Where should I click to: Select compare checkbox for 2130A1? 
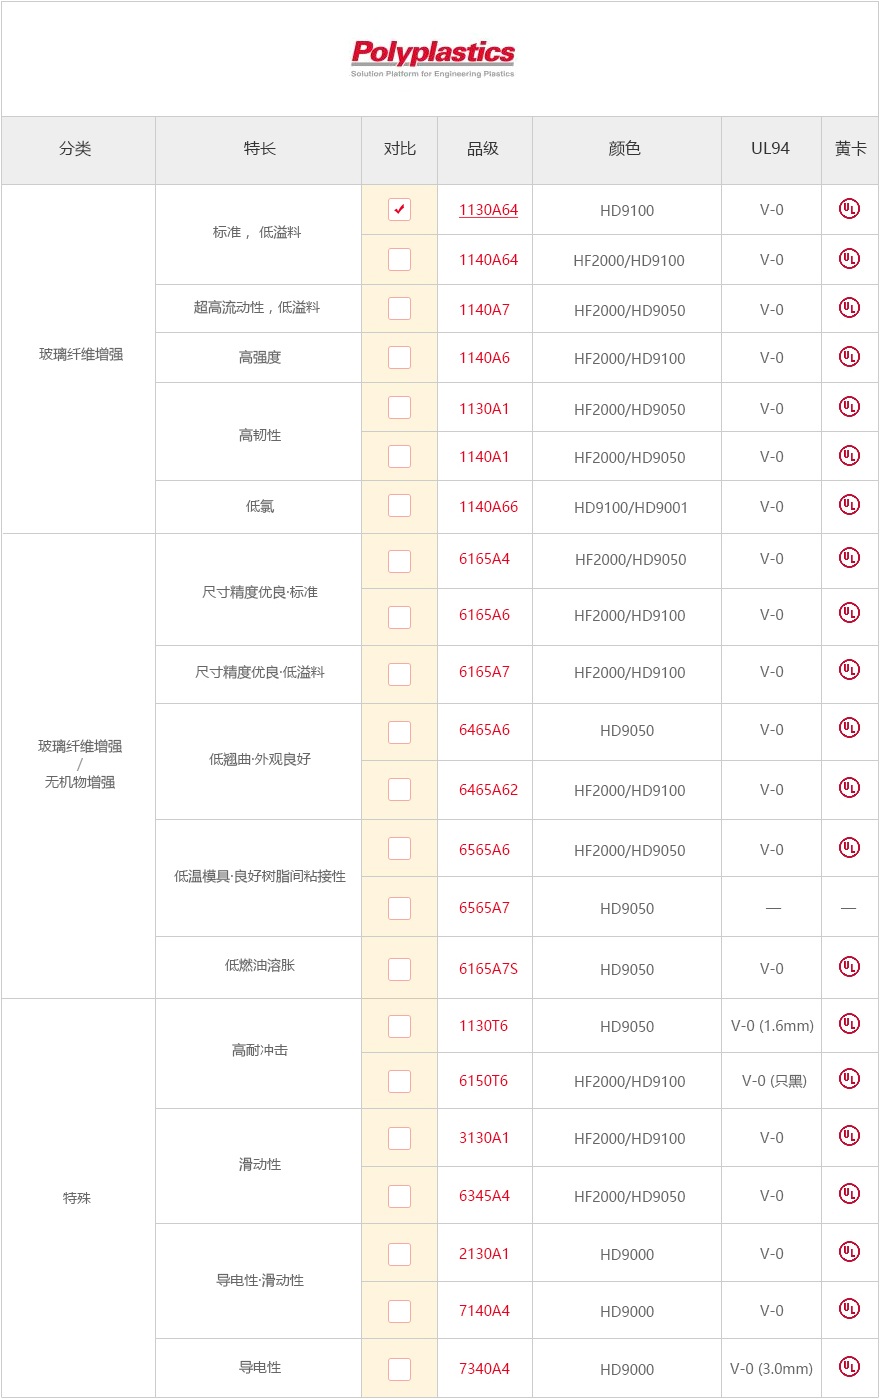click(x=399, y=1254)
